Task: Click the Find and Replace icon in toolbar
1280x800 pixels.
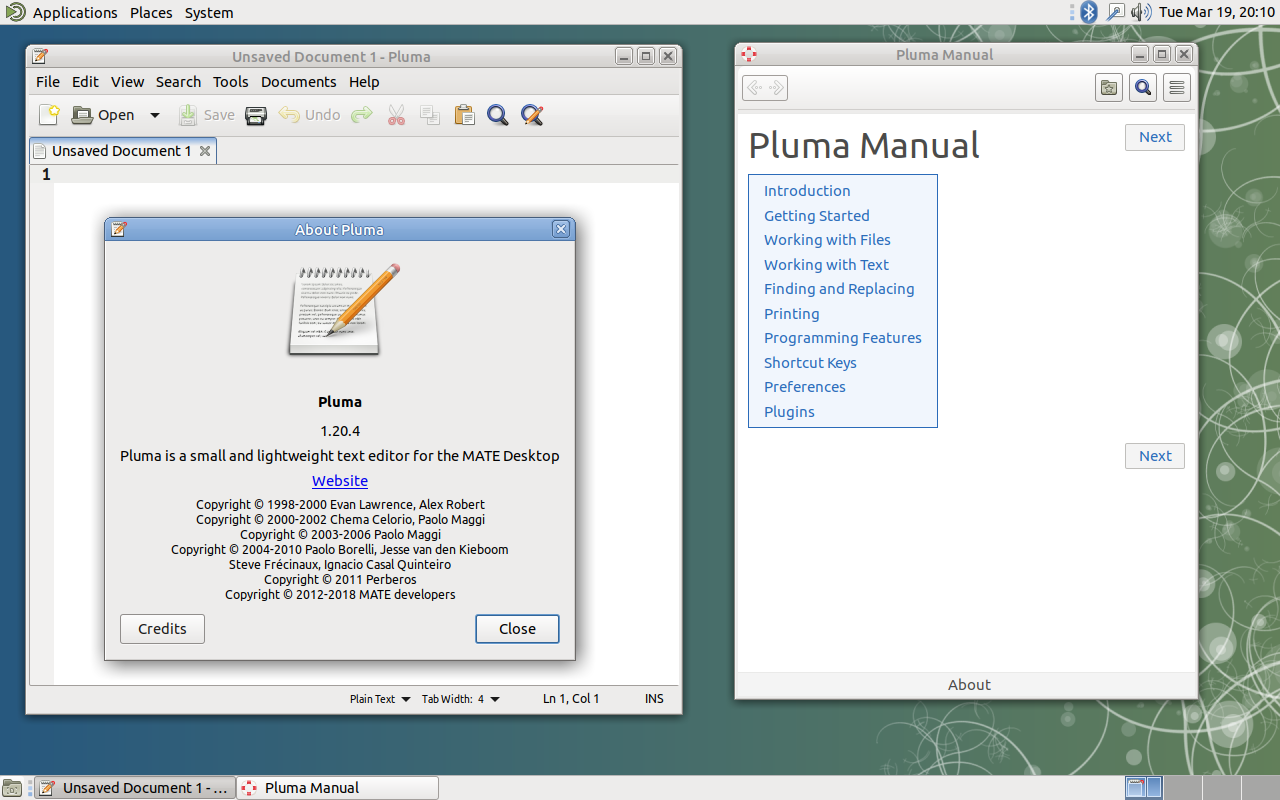Action: click(x=532, y=115)
